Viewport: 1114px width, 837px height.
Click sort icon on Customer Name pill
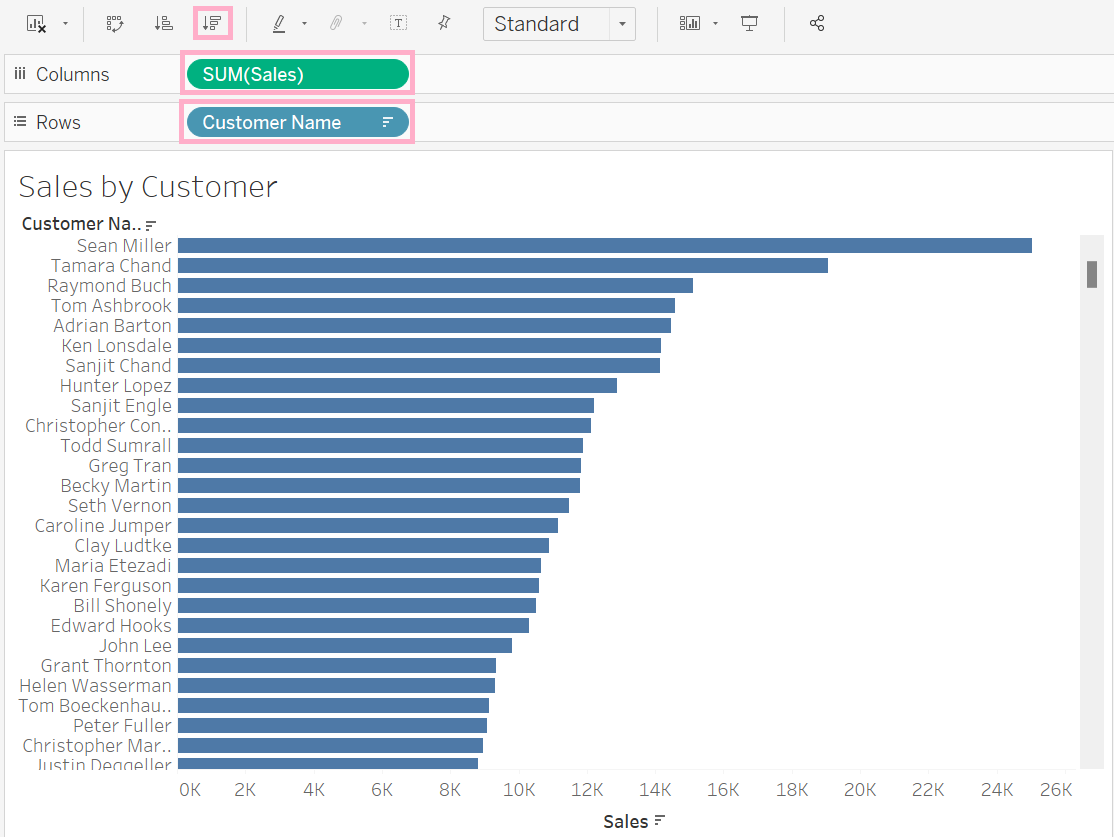tap(387, 122)
